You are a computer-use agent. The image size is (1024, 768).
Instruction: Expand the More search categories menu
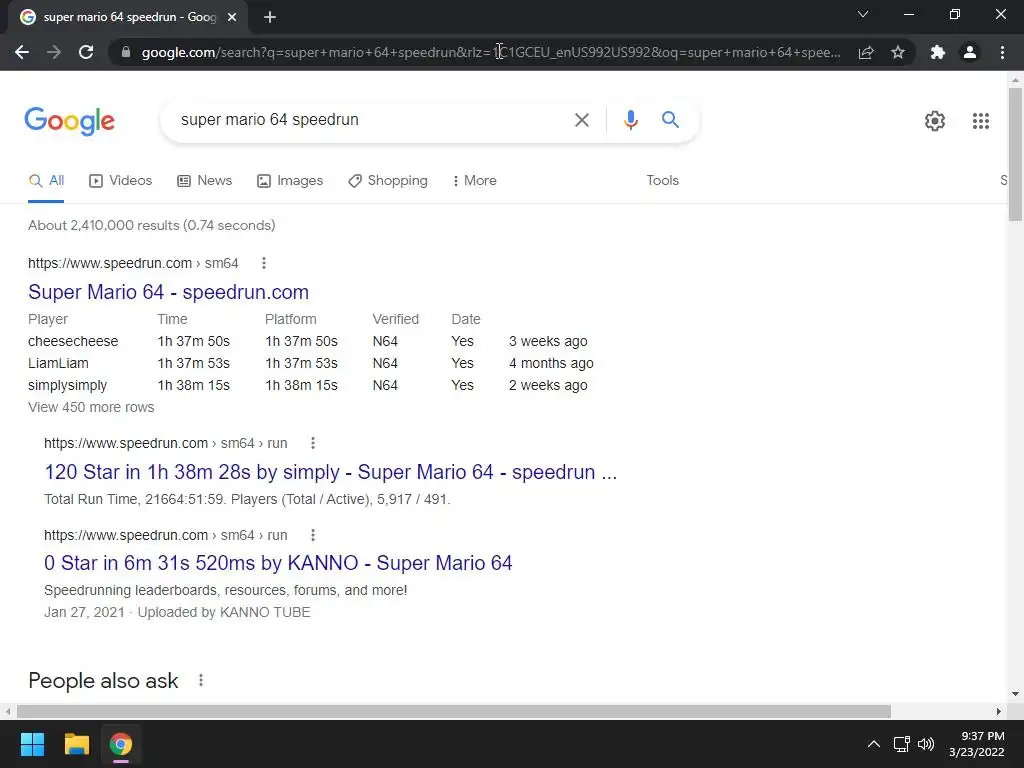[x=475, y=181]
